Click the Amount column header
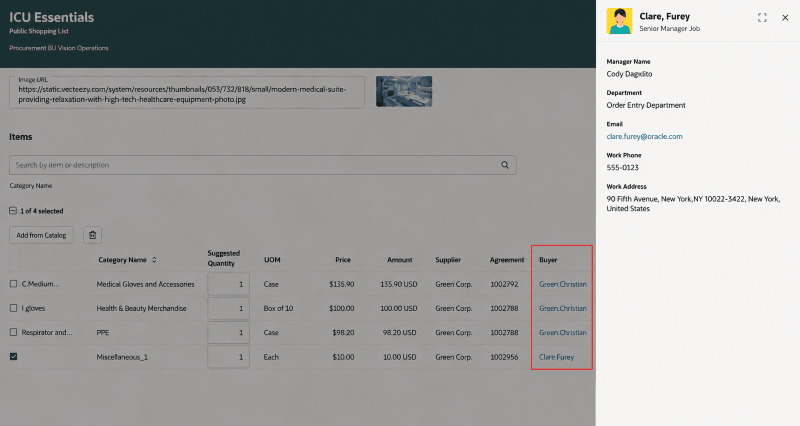This screenshot has height=426, width=800. (399, 260)
